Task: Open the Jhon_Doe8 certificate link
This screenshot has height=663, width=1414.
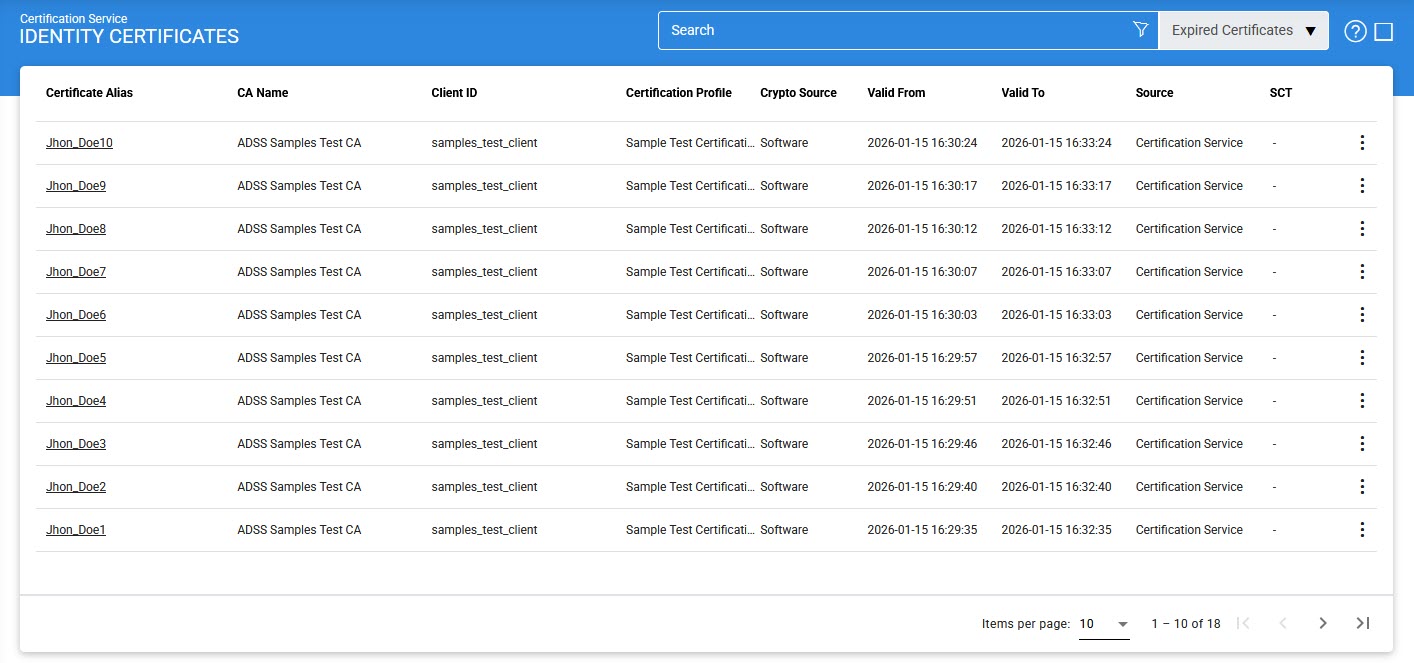Action: (x=76, y=229)
